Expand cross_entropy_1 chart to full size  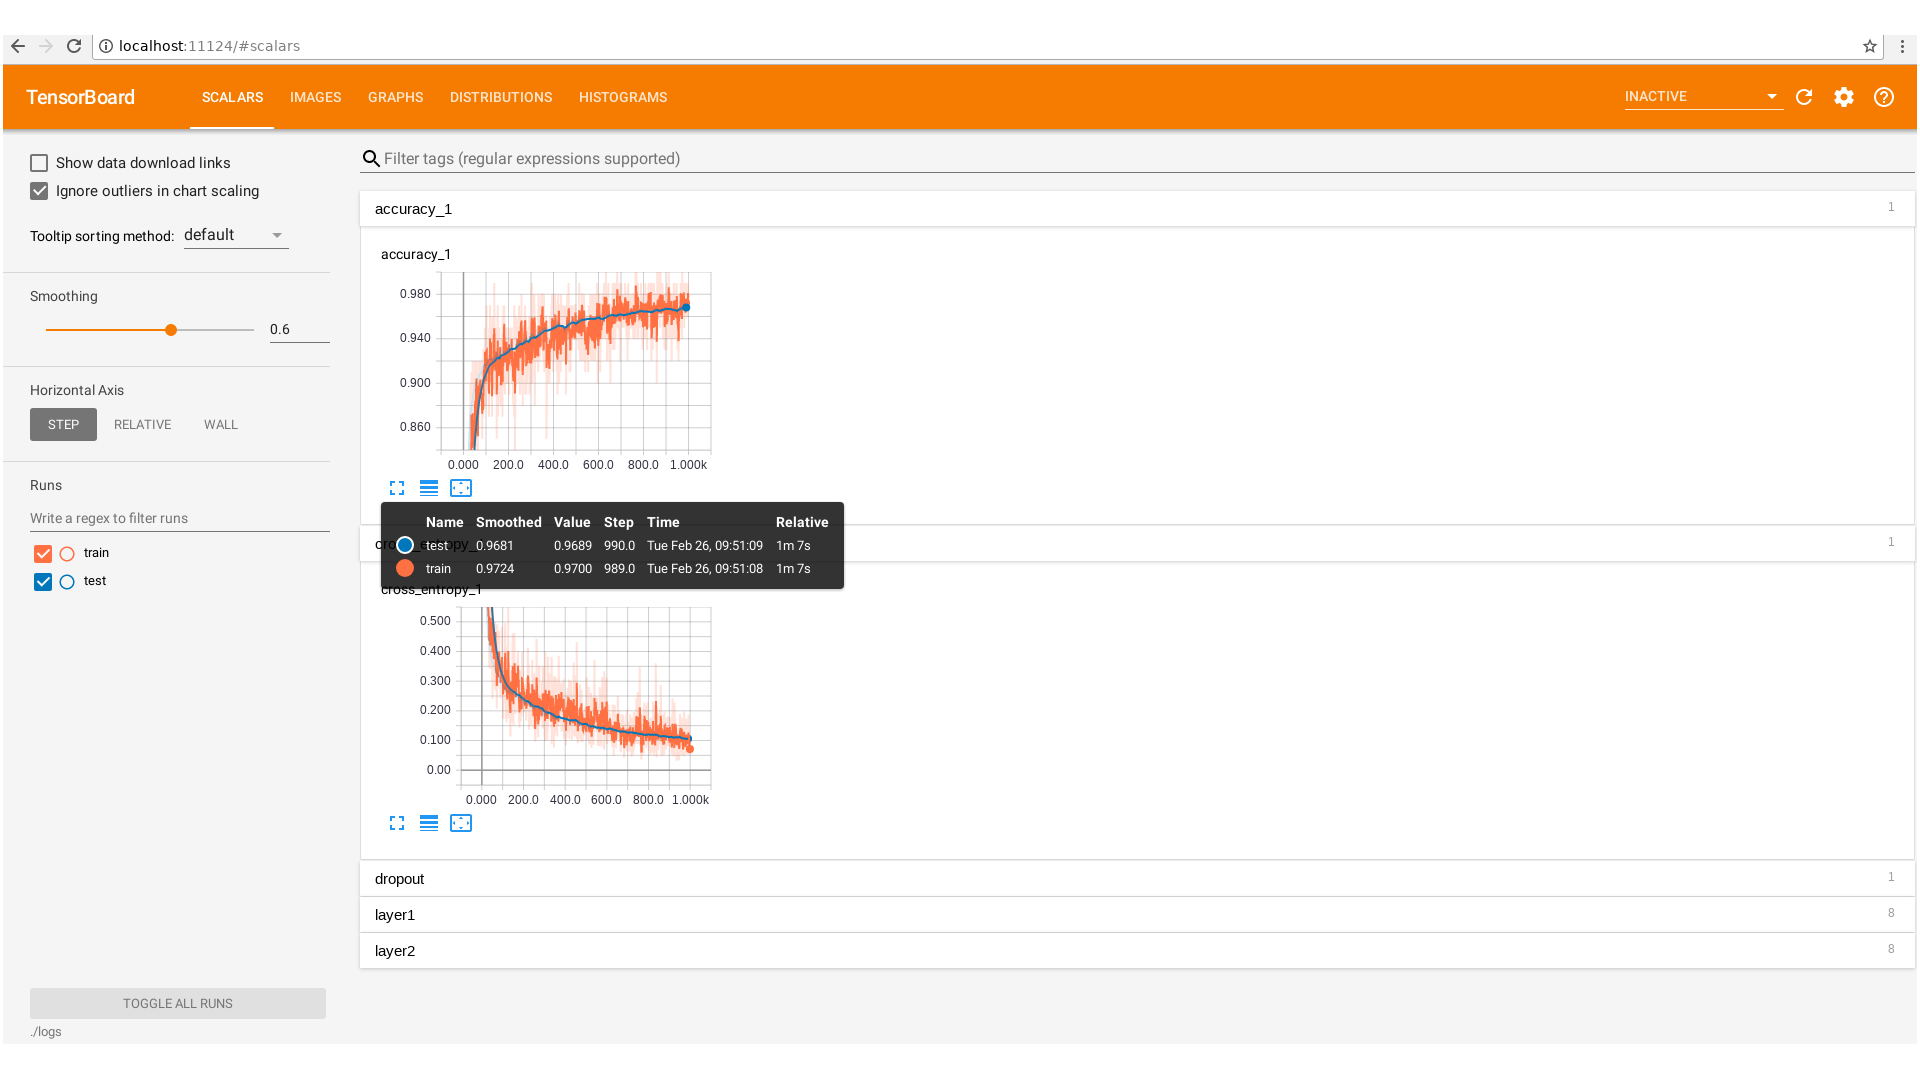pos(397,823)
